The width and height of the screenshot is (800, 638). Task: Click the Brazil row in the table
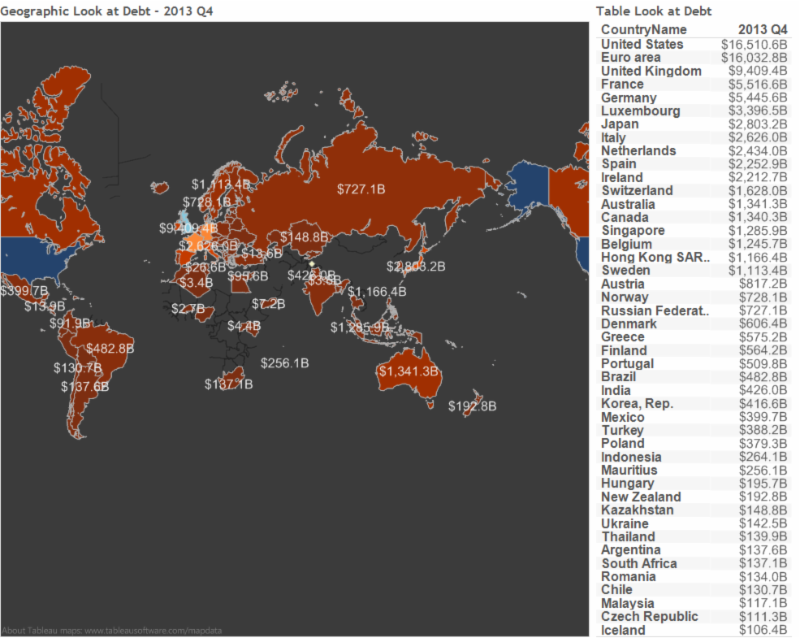(694, 377)
